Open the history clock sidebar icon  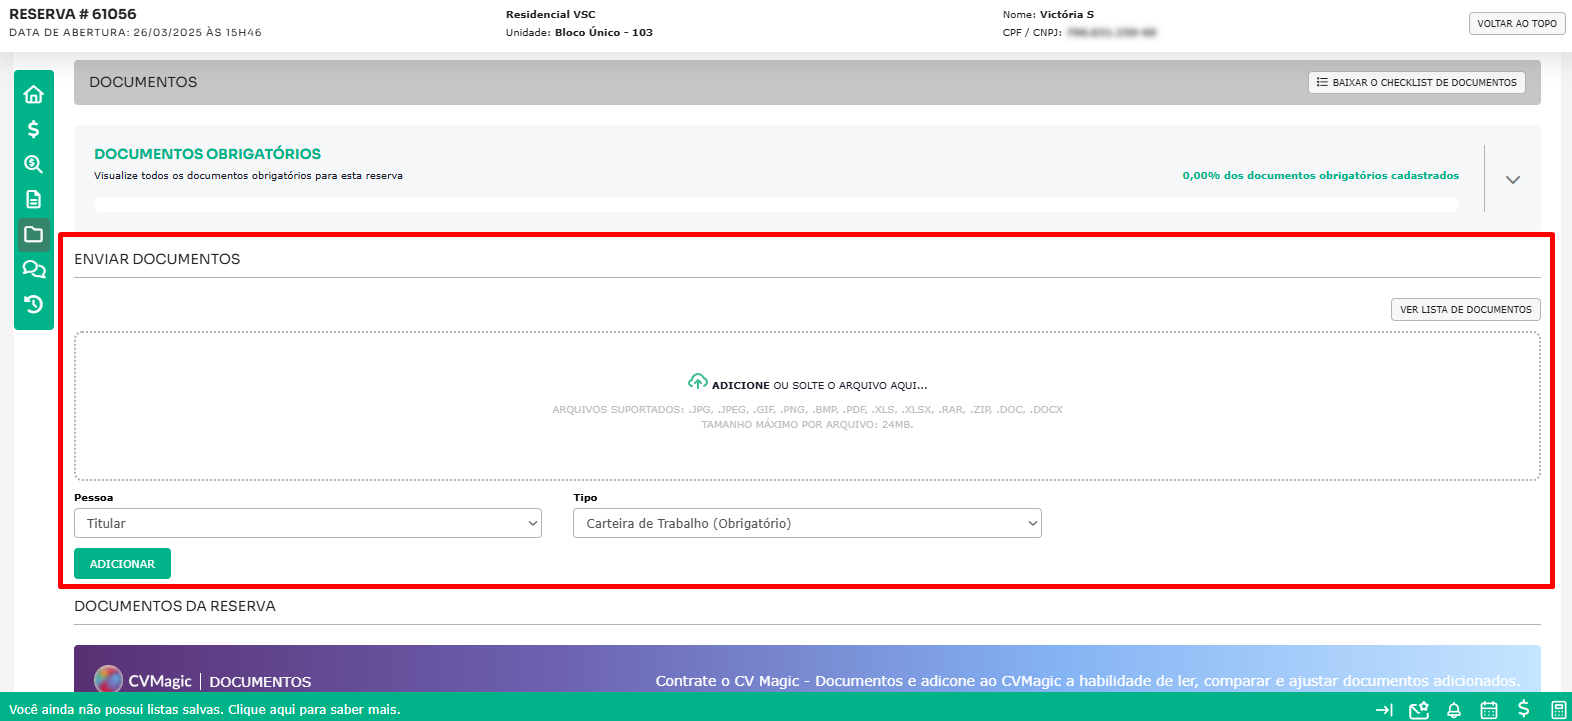pyautogui.click(x=33, y=304)
